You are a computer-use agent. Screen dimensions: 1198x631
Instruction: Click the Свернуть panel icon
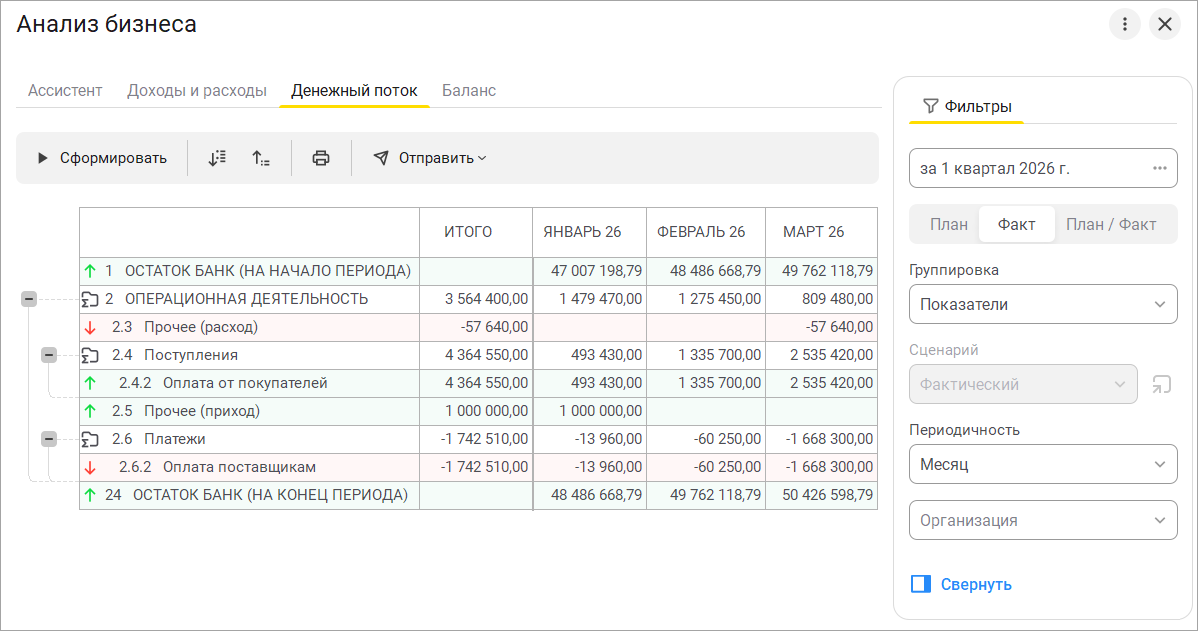click(x=921, y=584)
